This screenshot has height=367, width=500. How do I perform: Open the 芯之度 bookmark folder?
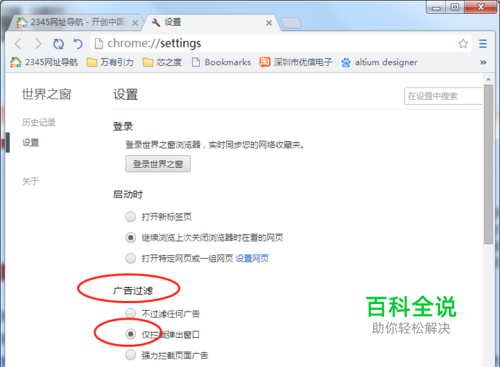[162, 62]
